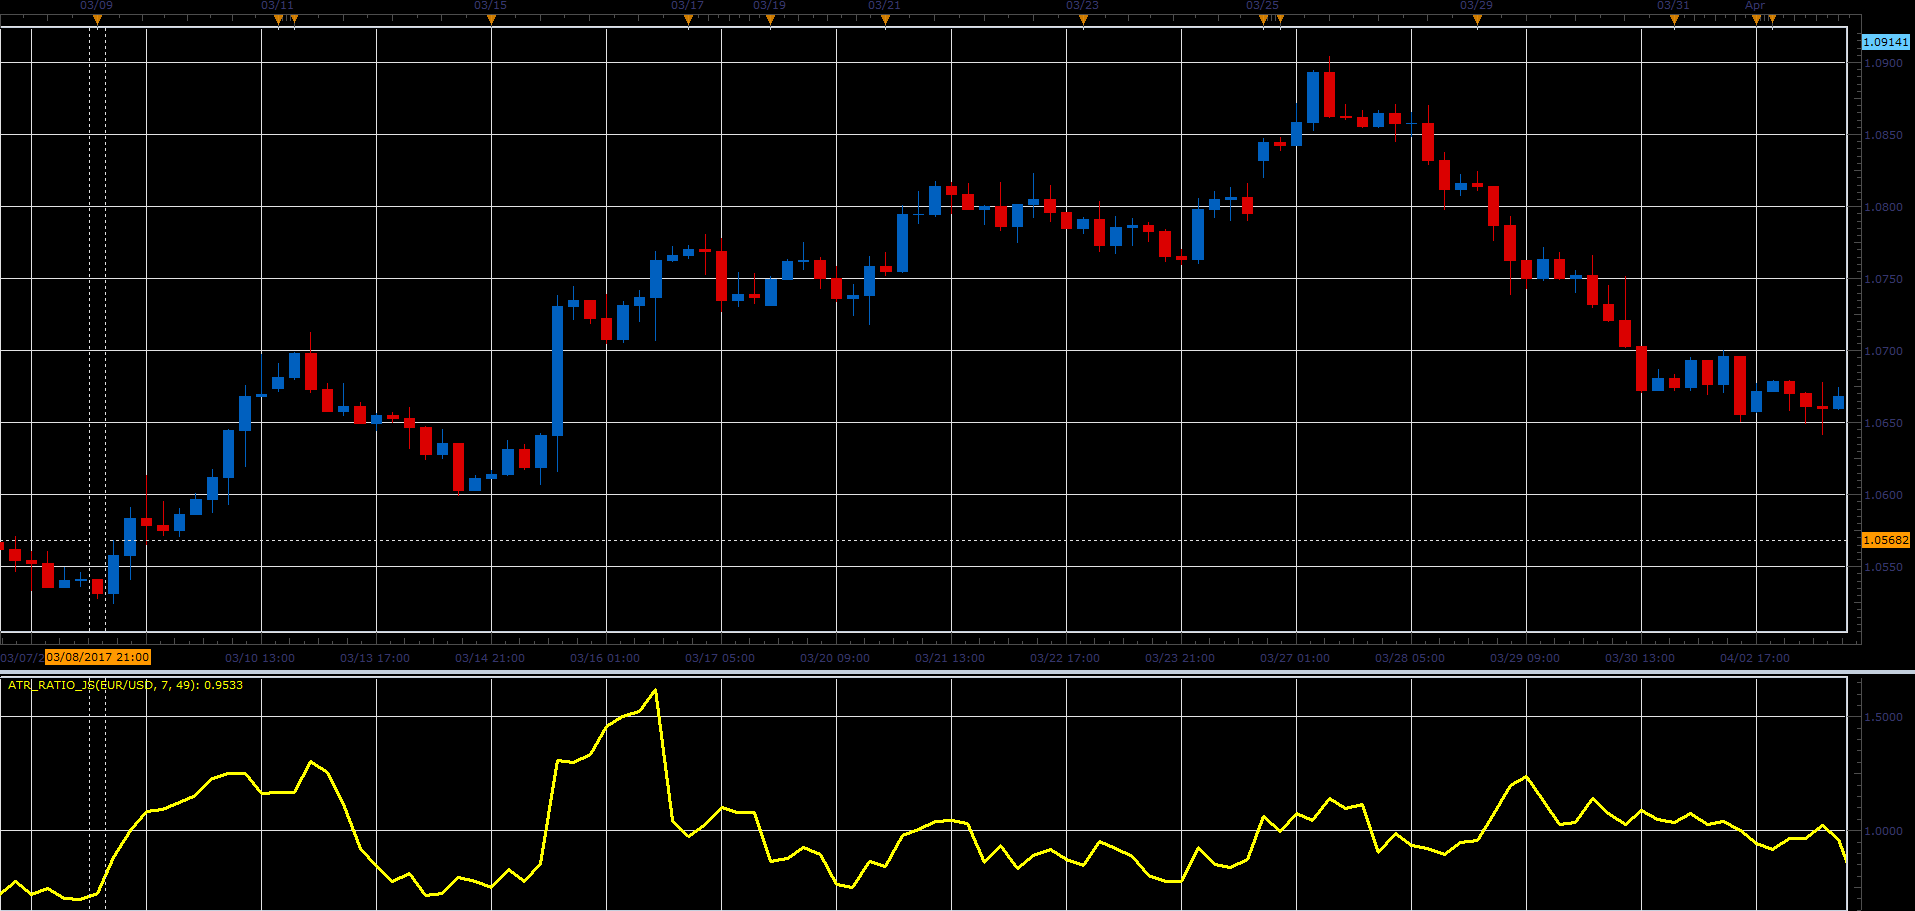Viewport: 1915px width, 911px height.
Task: Click the 03/13 17:00 time axis label
Action: (x=375, y=658)
